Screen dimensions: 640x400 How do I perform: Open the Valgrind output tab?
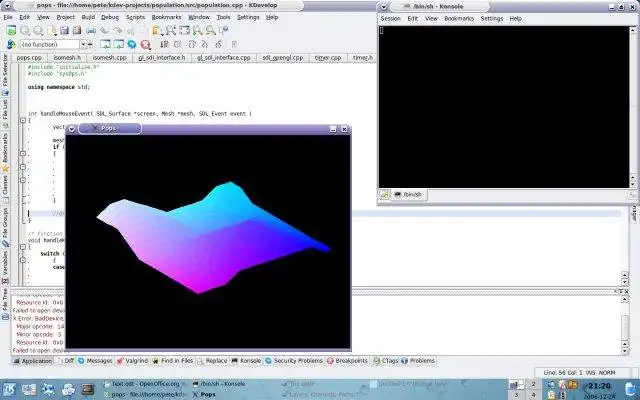132,361
